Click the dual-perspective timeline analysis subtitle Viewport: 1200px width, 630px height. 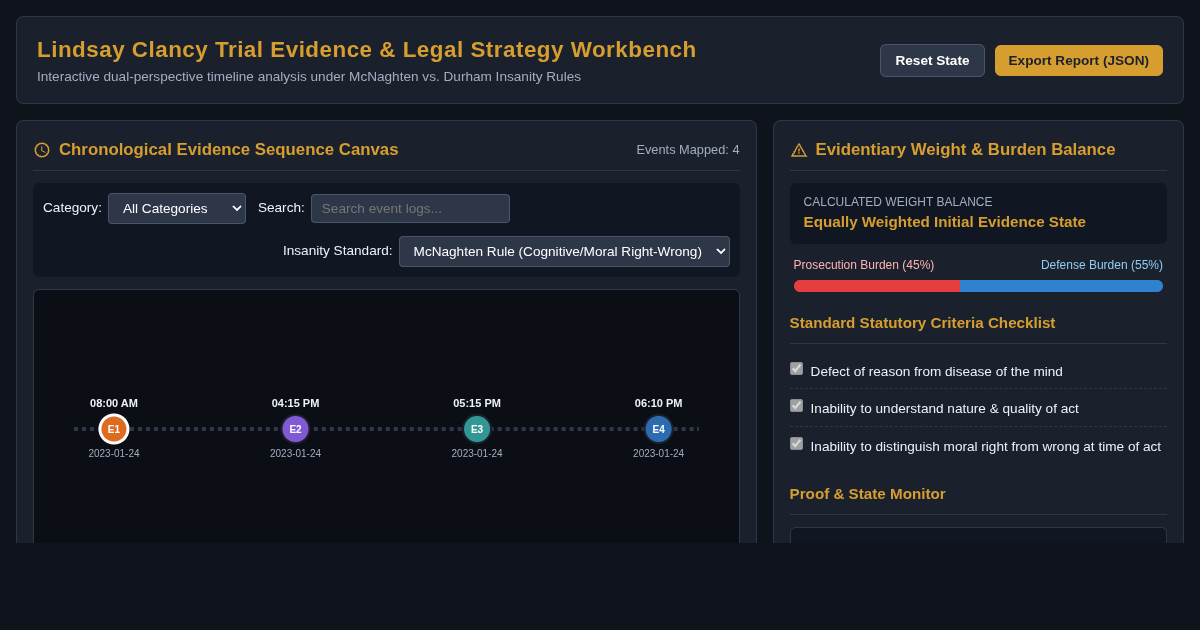(x=309, y=77)
